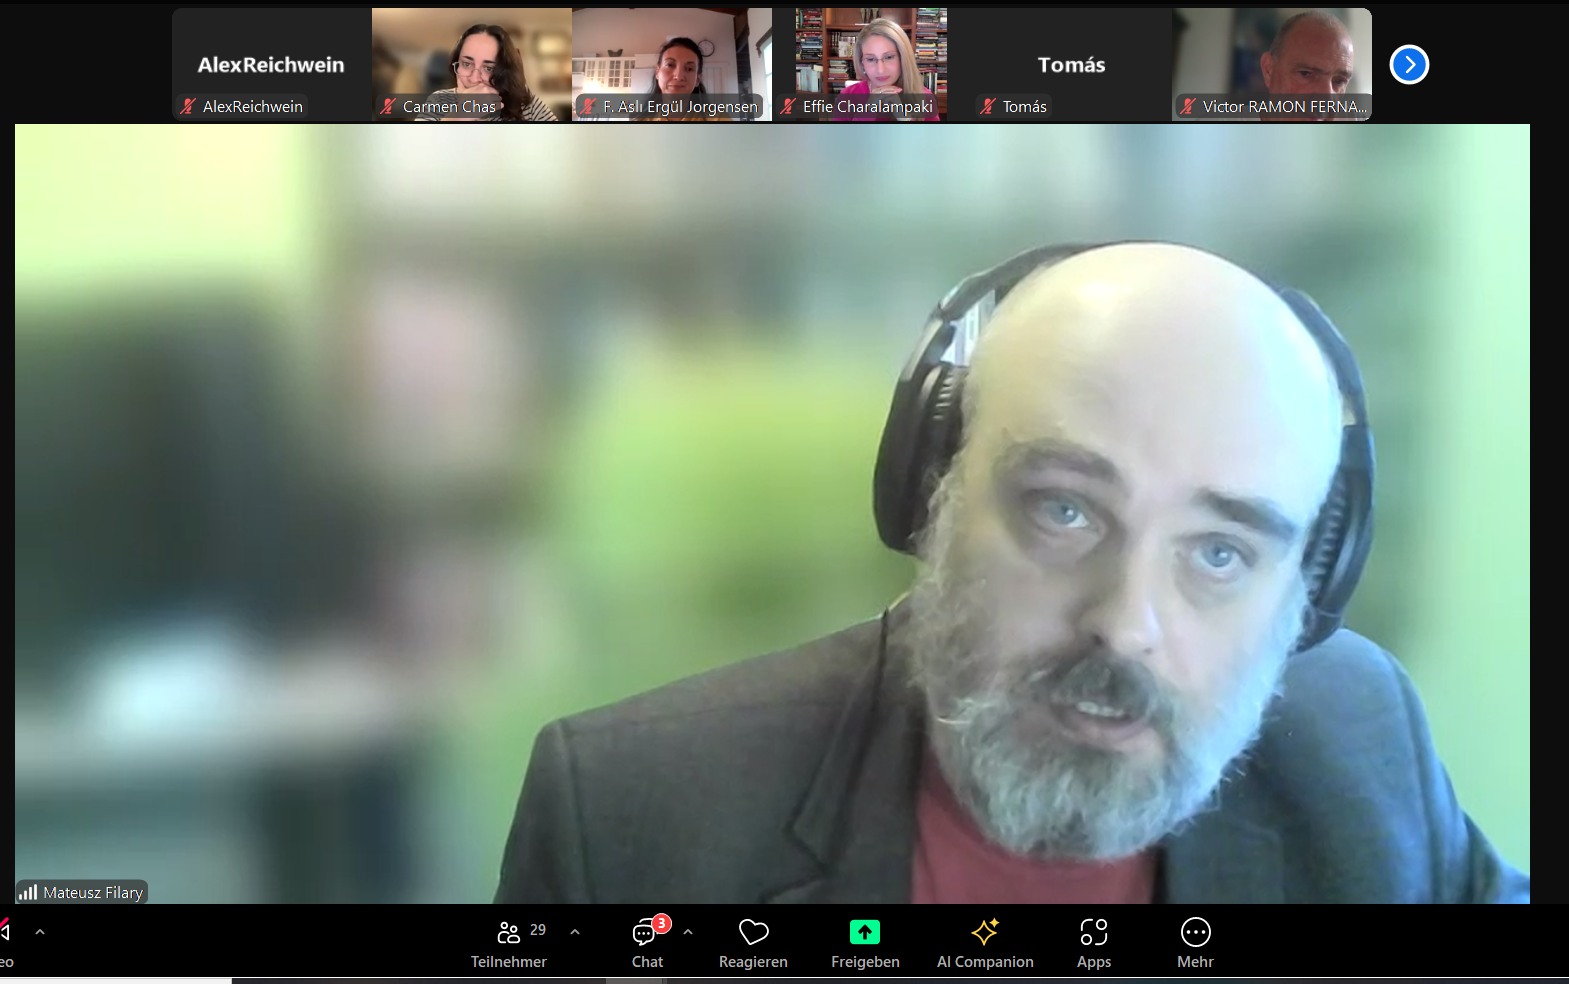Select the Effie Charalampaki video thumbnail
Screen dimensions: 1569x984
pyautogui.click(x=871, y=60)
